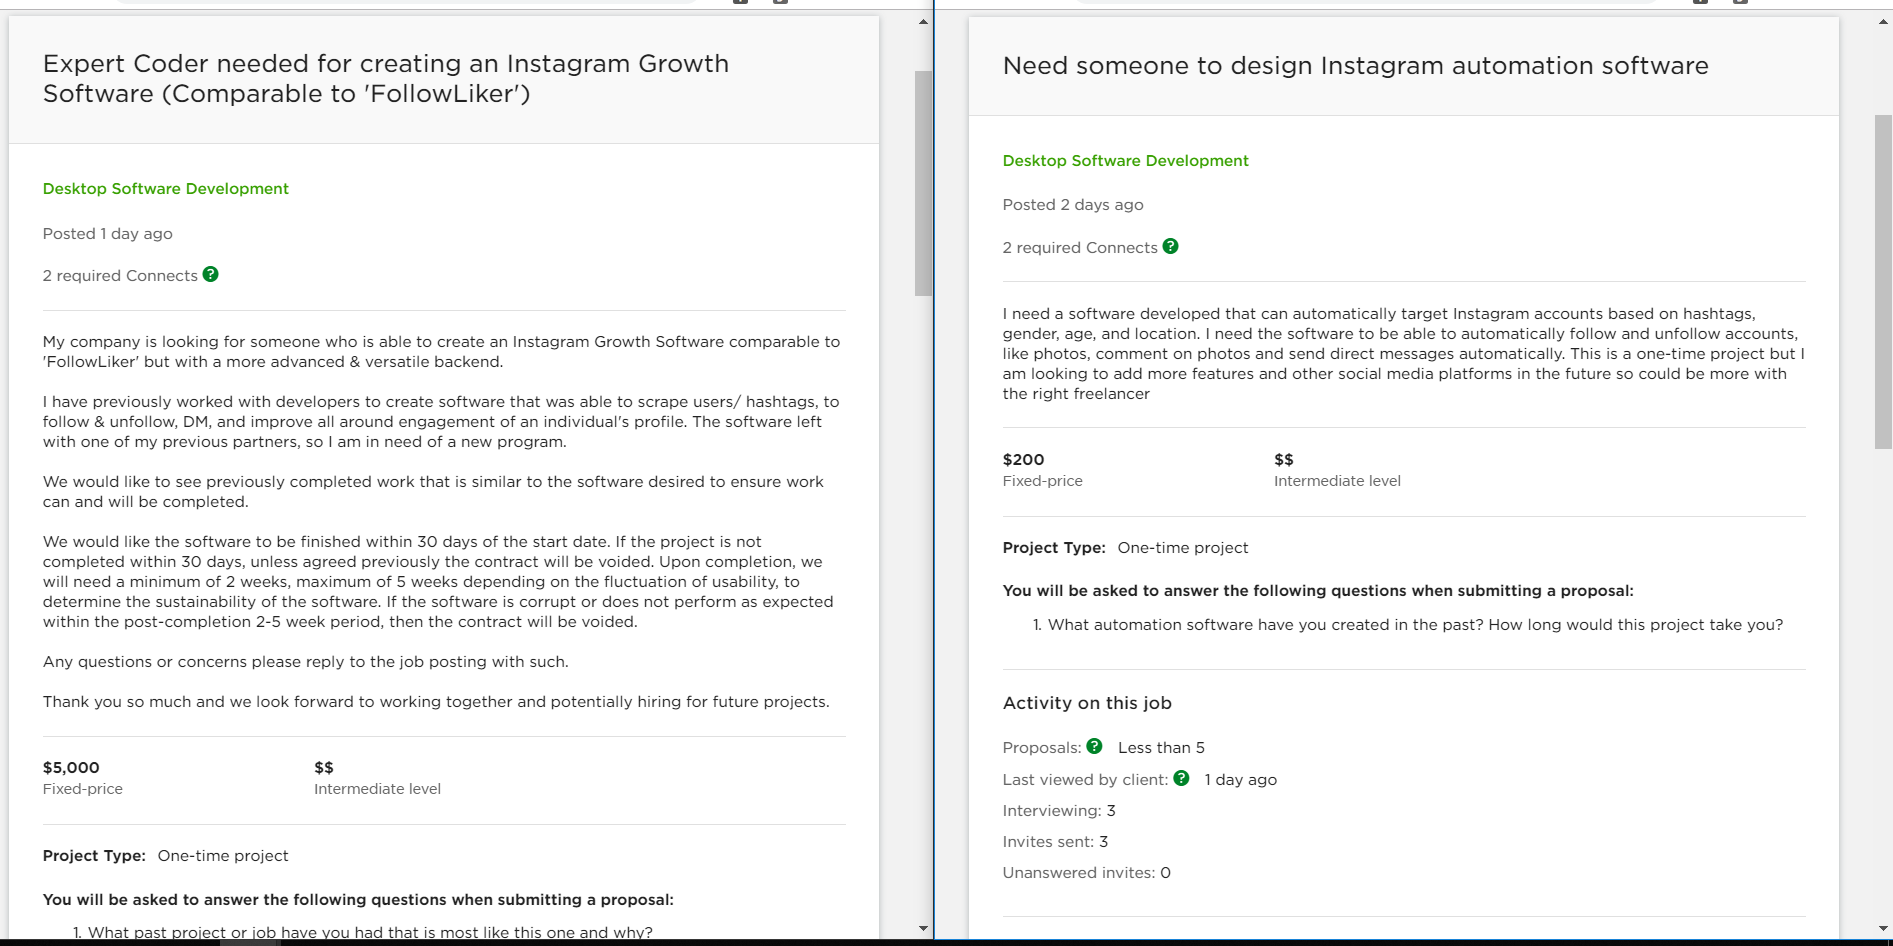Open Desktop Software Development link in FollowLiker job

[x=165, y=189]
